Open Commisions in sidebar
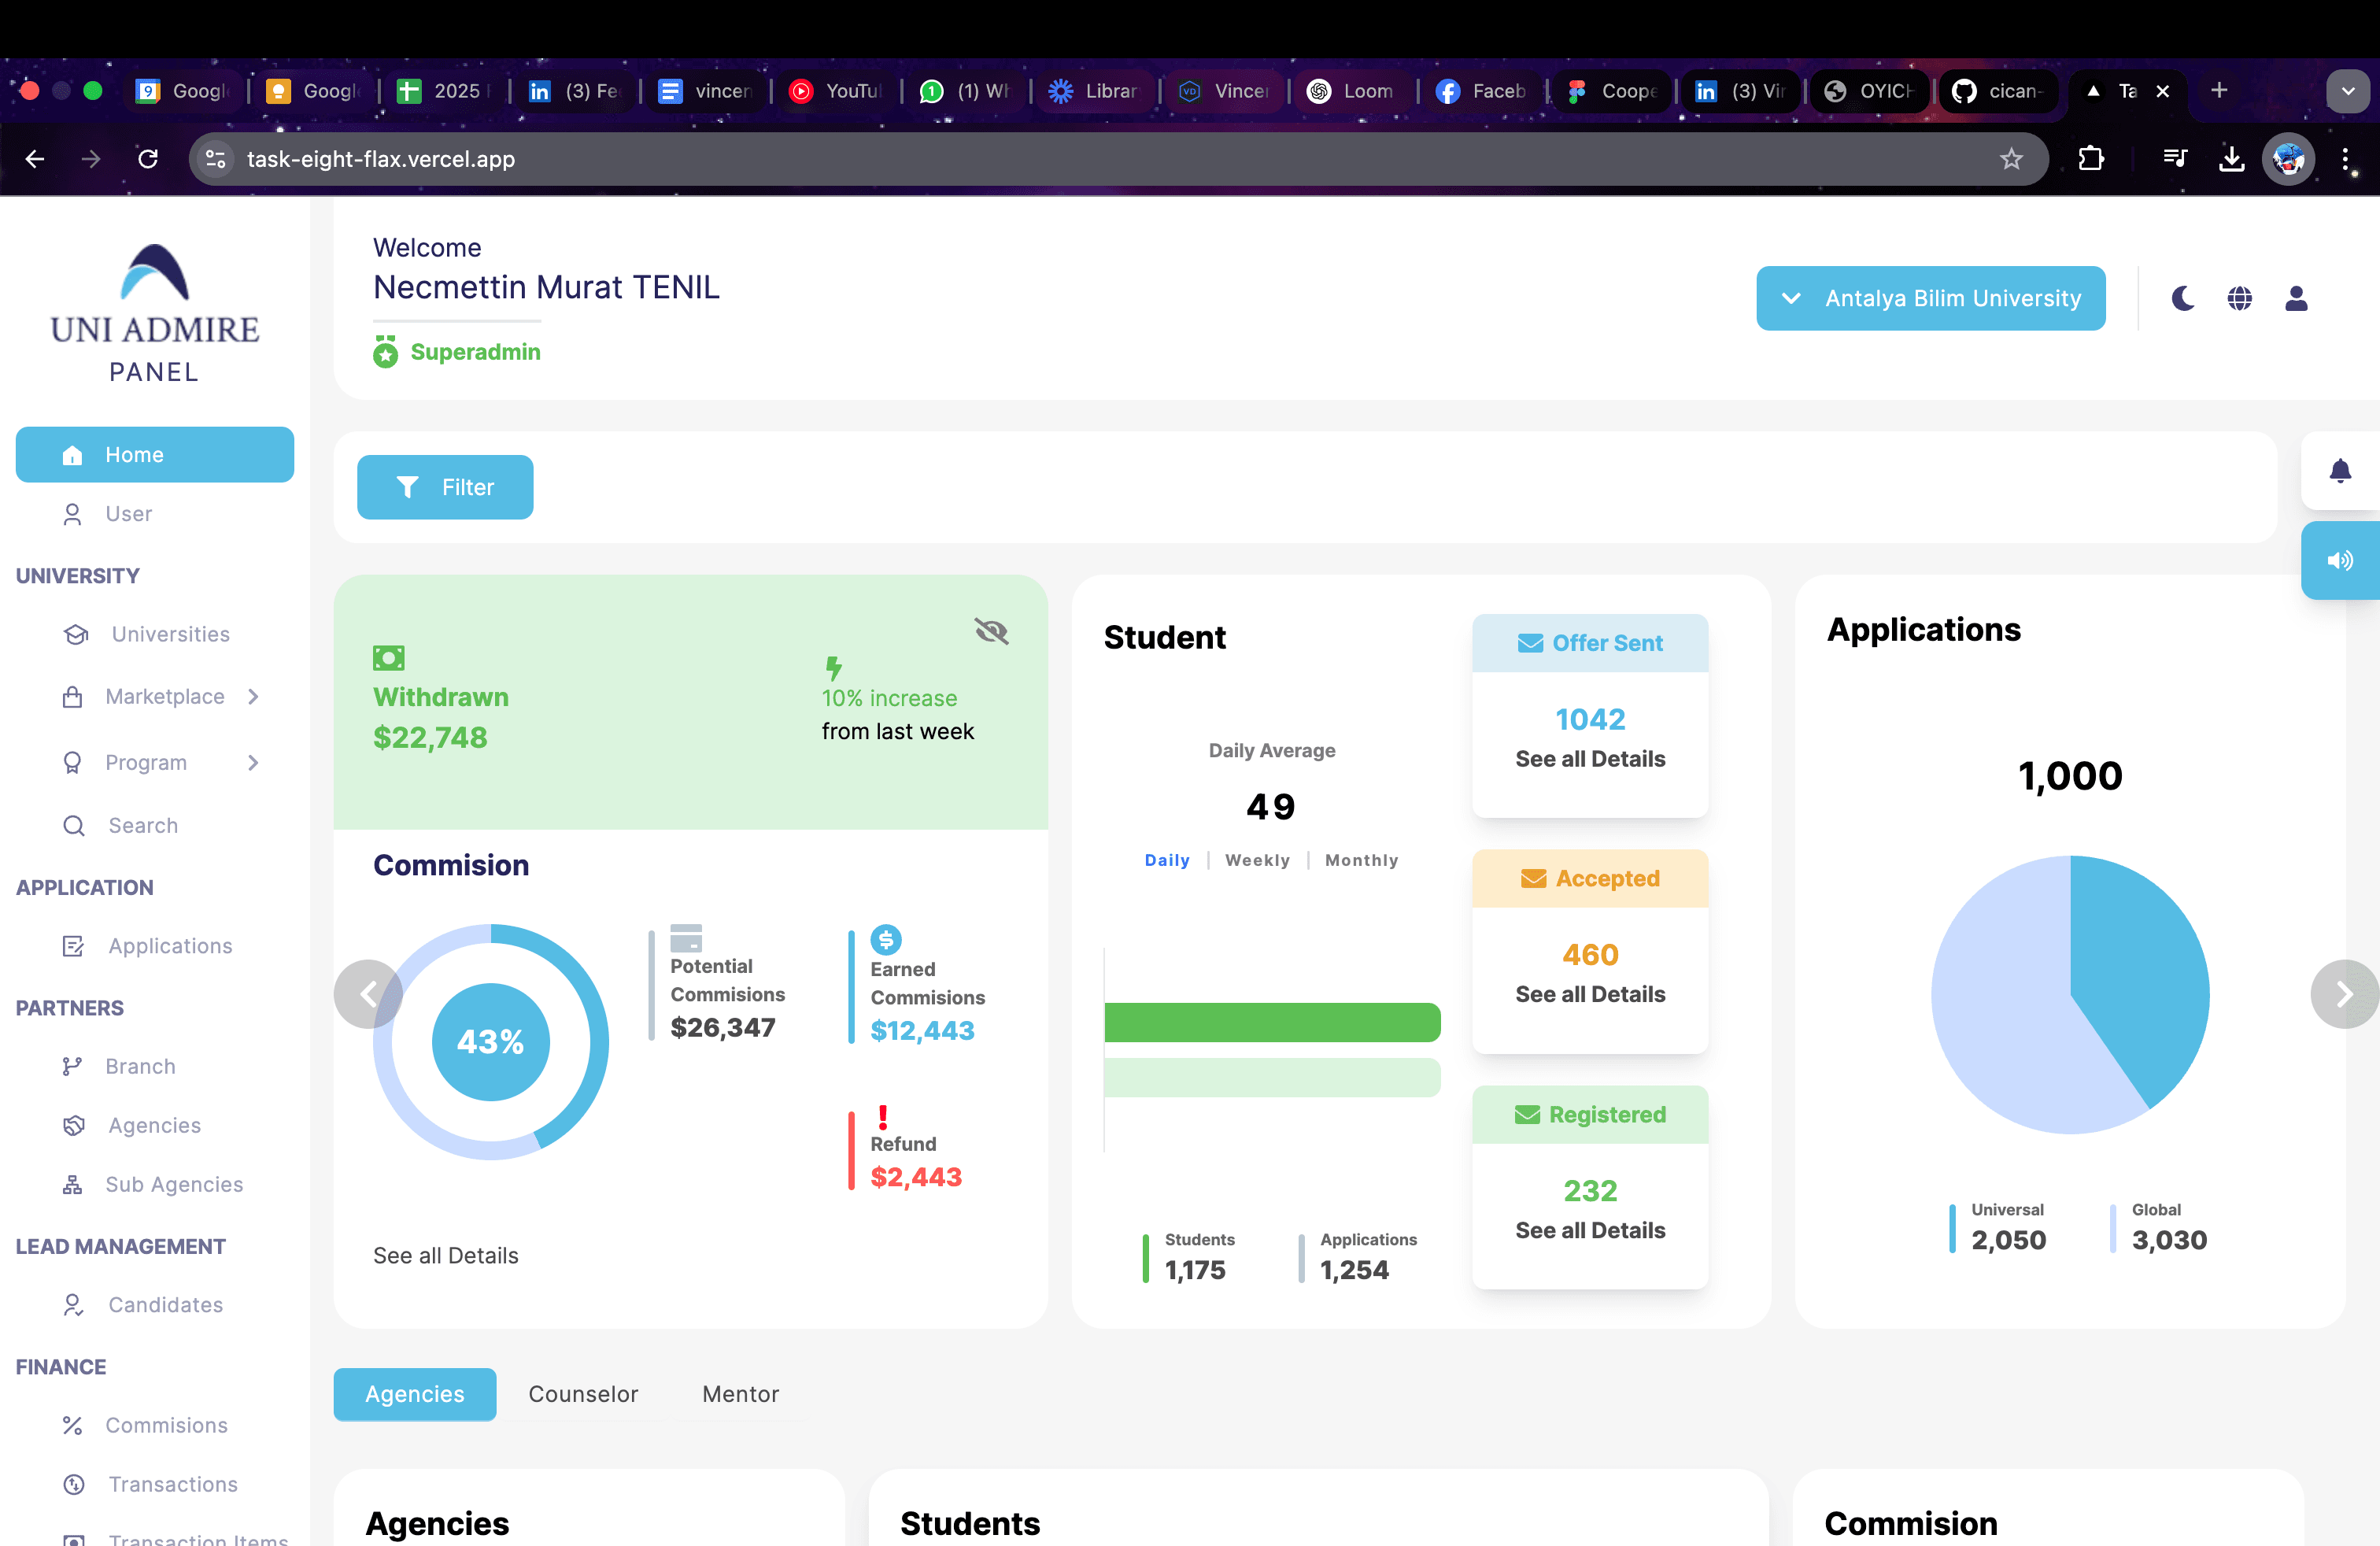This screenshot has height=1546, width=2380. (145, 1426)
